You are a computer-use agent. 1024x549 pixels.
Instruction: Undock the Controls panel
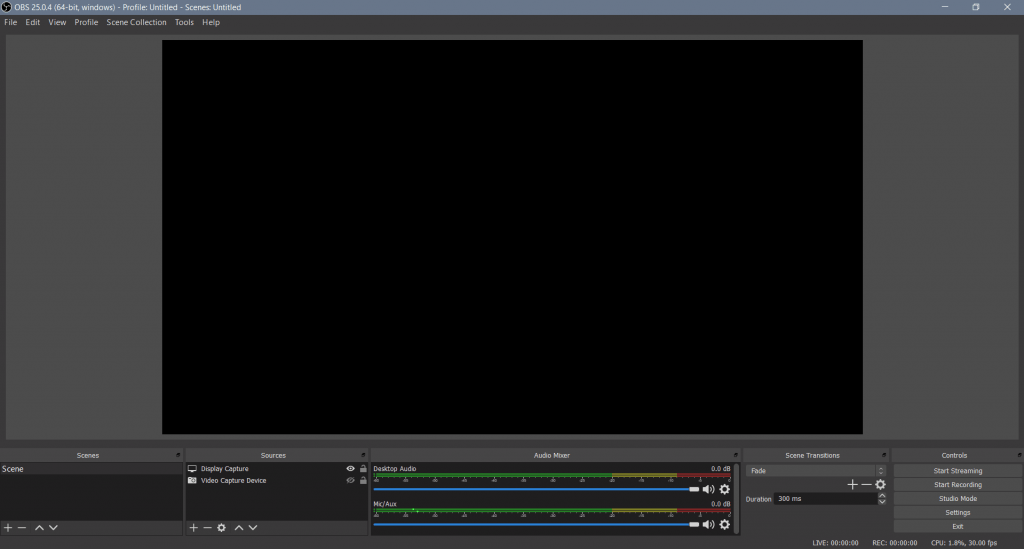click(1019, 455)
